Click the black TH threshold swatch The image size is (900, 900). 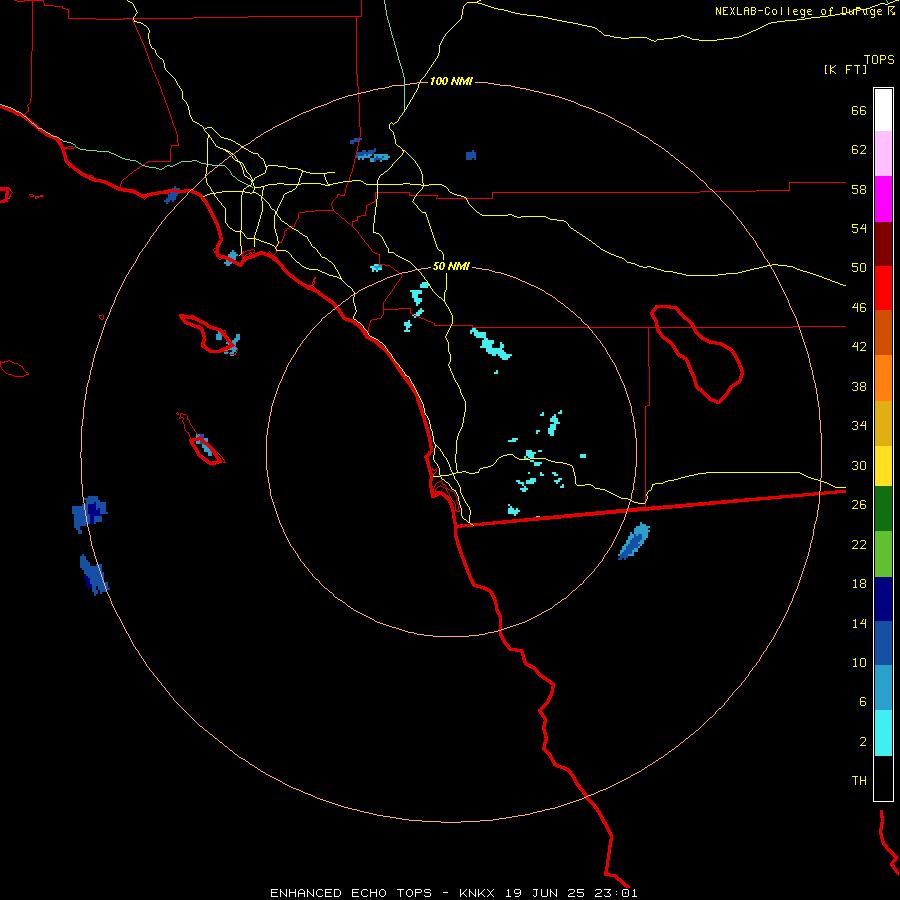(883, 778)
